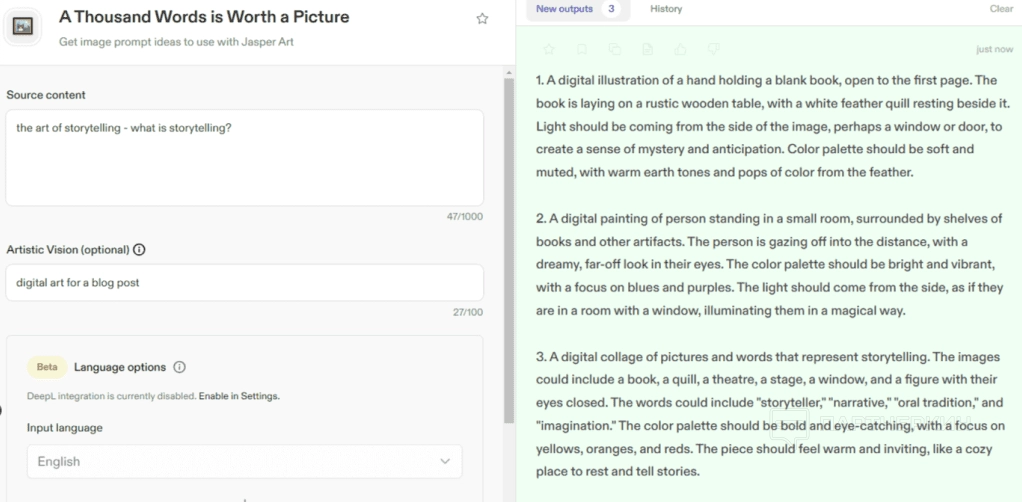Click the left panel vertical scrollbar

[509, 250]
